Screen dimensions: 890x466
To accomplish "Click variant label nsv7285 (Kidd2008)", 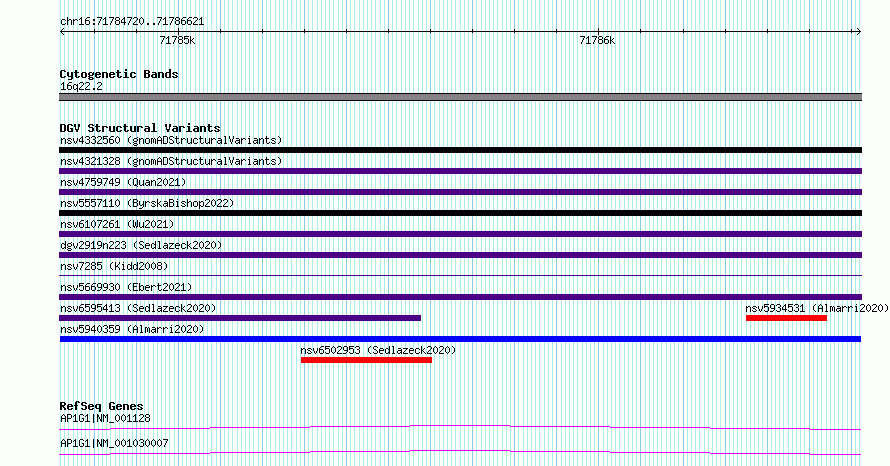I will (114, 266).
